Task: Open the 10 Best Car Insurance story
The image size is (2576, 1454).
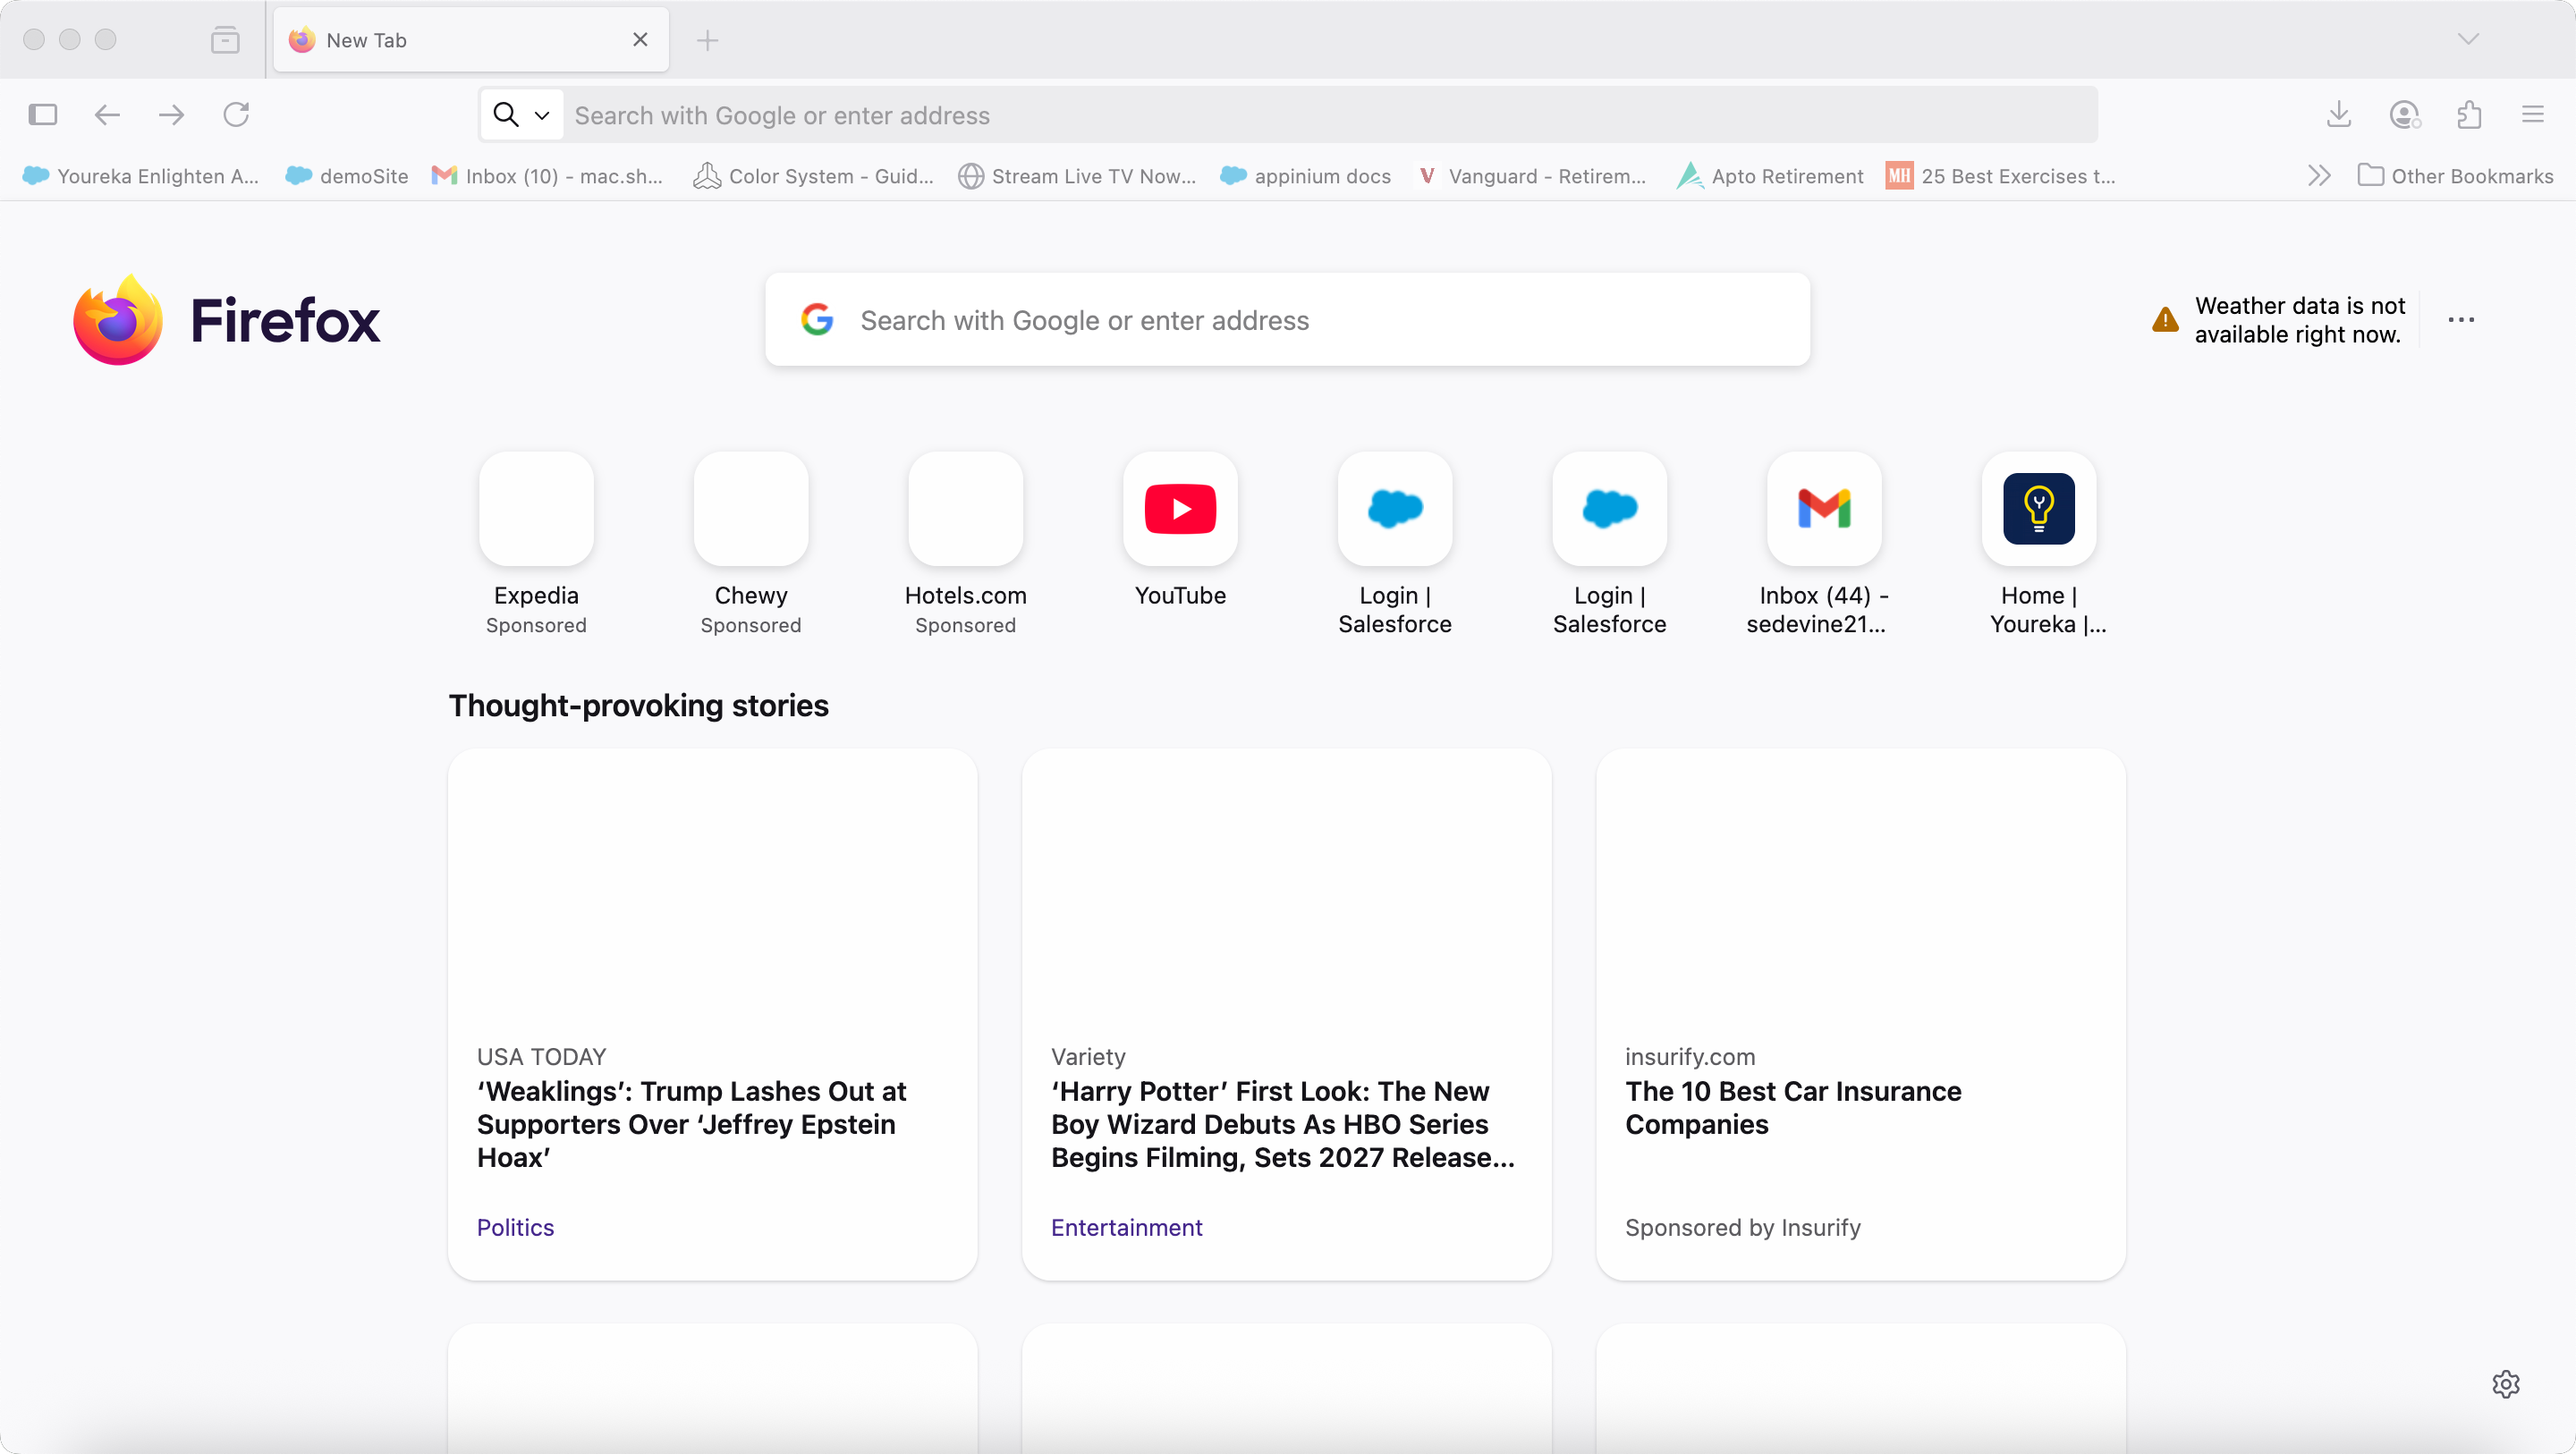Action: 1860,1015
